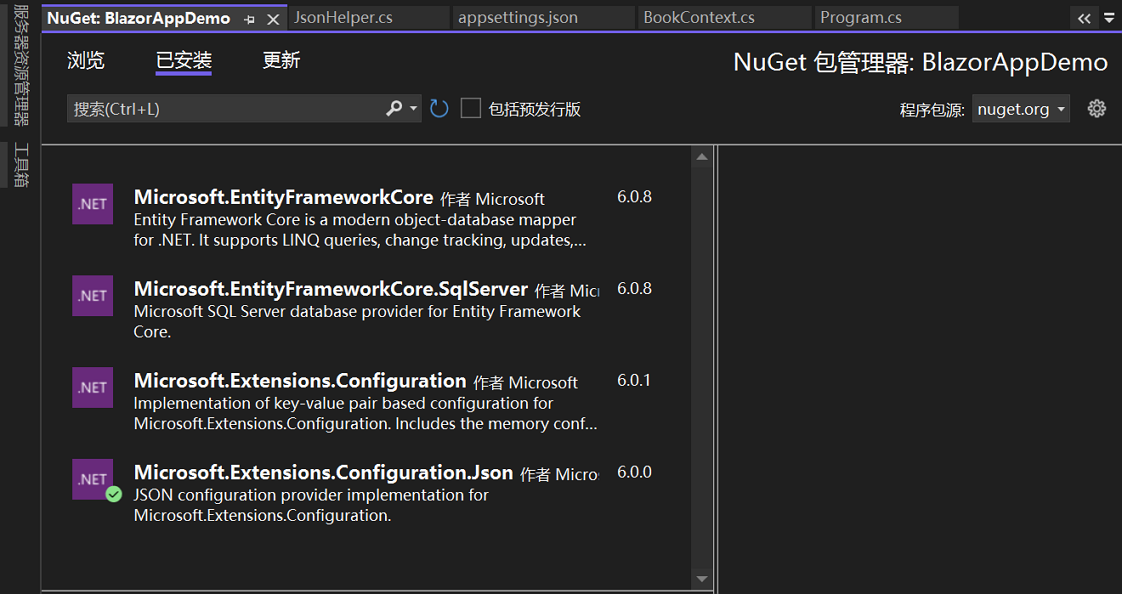
Task: Click the EntityFrameworkCore.SqlServer .NET package icon
Action: [x=92, y=295]
